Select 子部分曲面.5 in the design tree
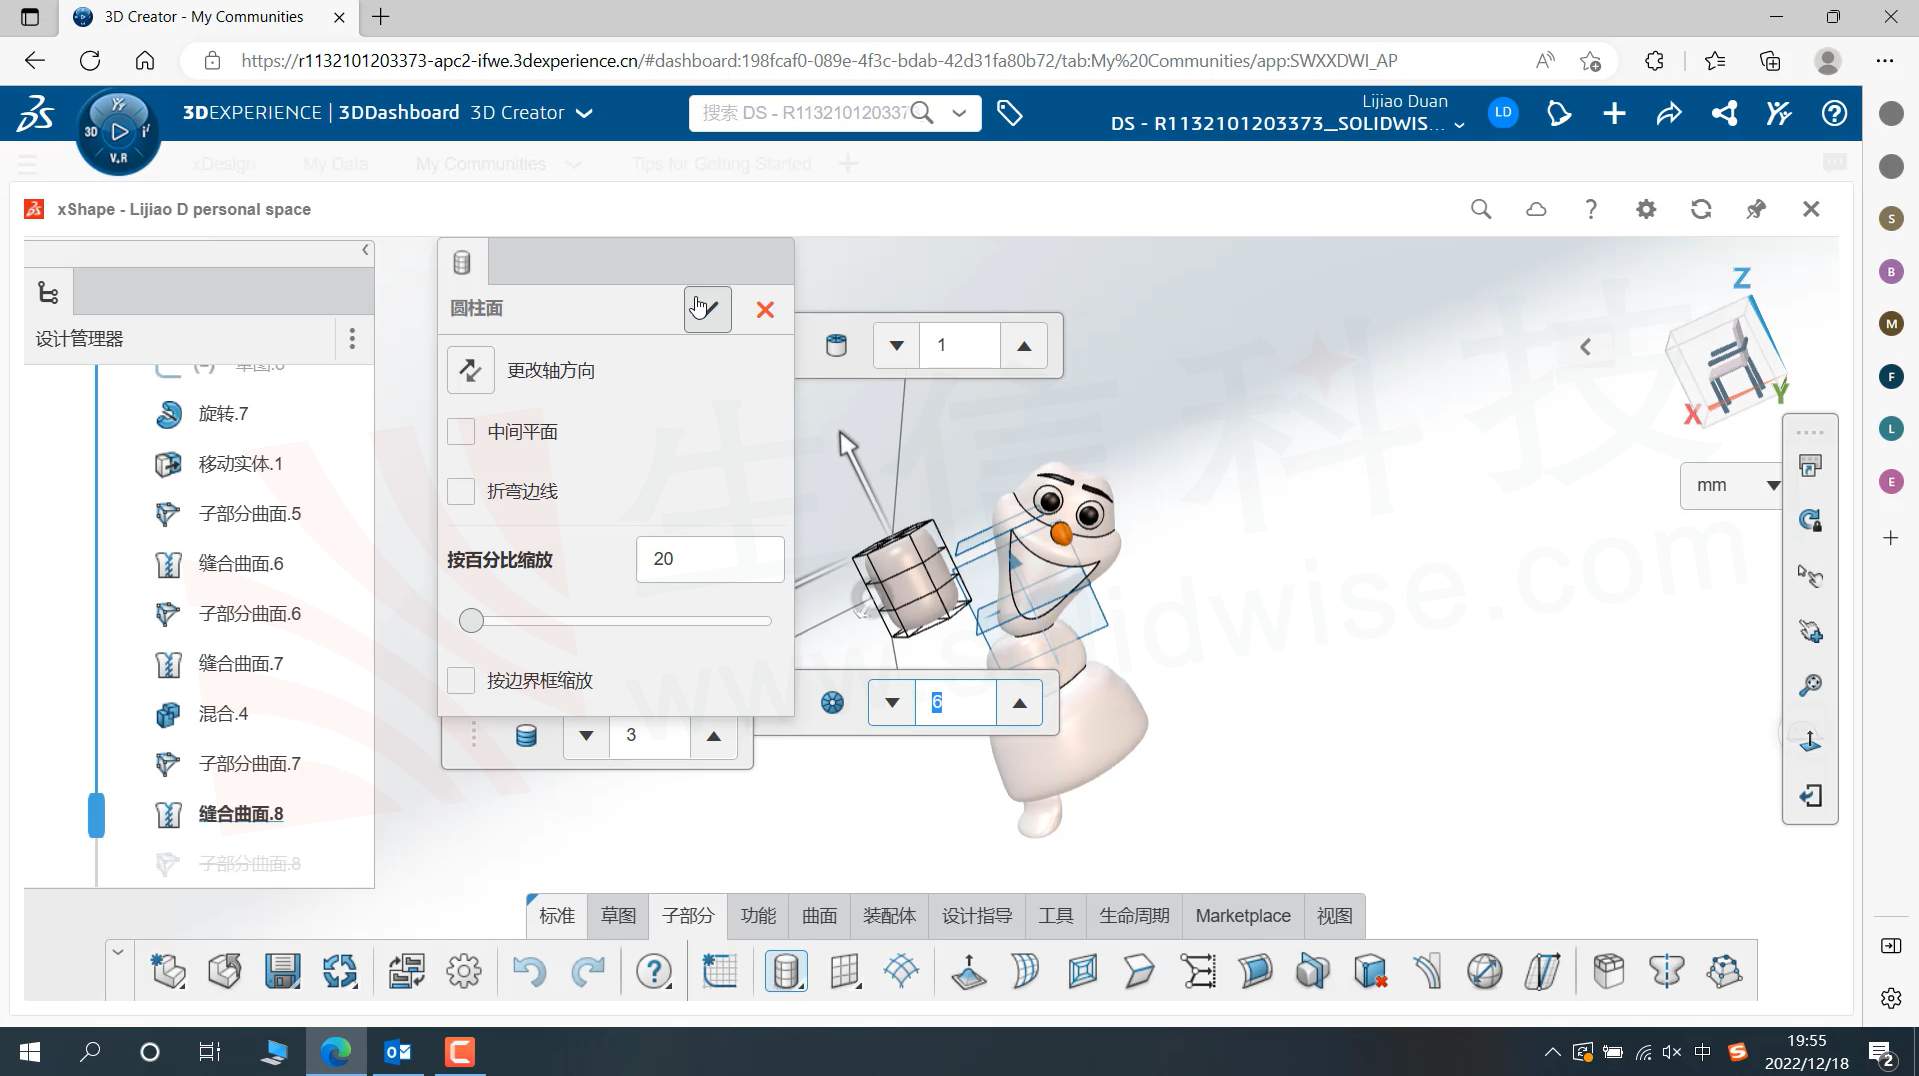The width and height of the screenshot is (1919, 1076). click(x=249, y=514)
